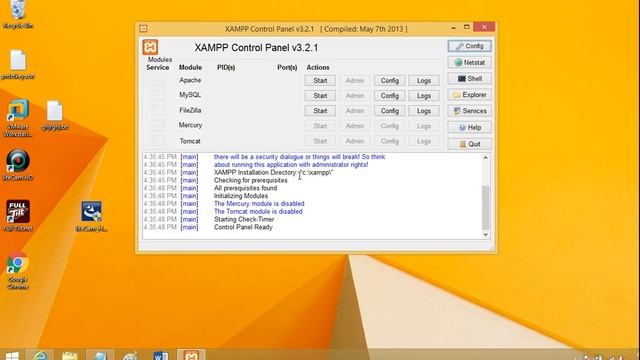View Logs for the FileZilla module
The width and height of the screenshot is (640, 360).
(424, 111)
